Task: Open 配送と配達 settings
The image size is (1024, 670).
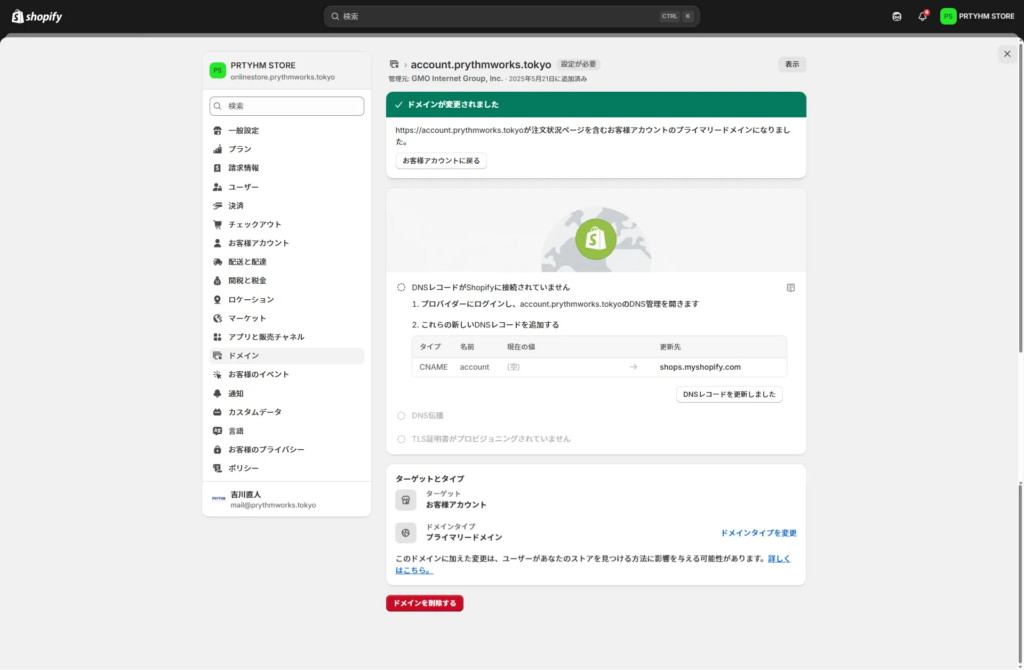Action: pyautogui.click(x=287, y=262)
